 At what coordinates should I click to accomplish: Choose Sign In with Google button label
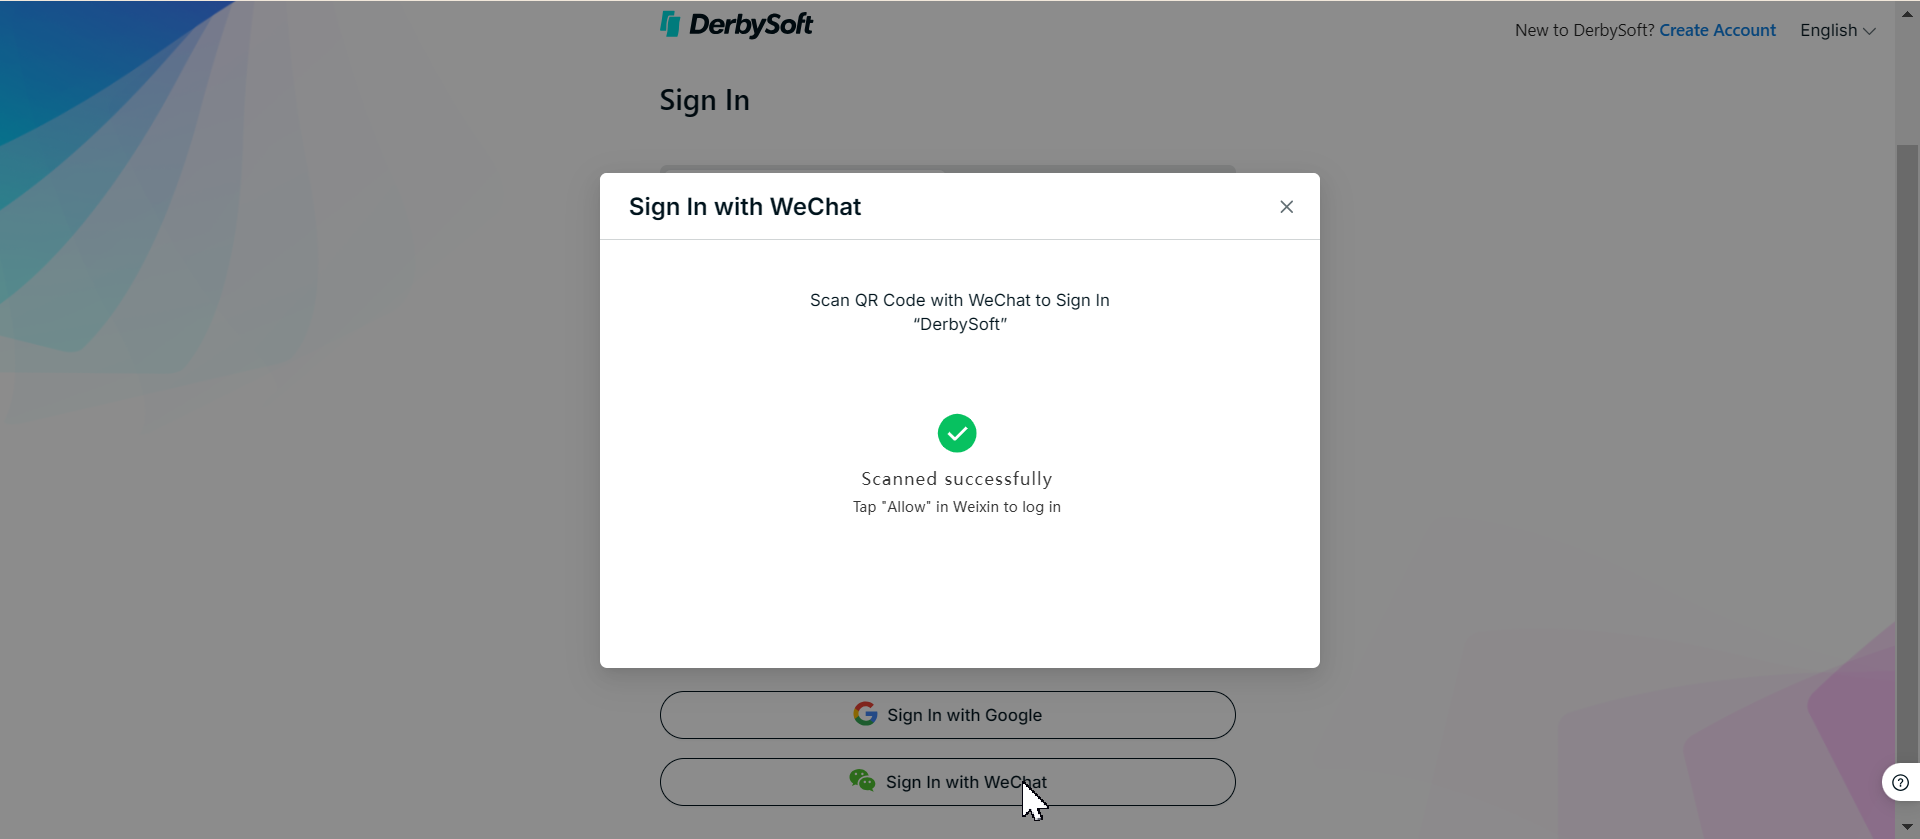click(x=964, y=715)
